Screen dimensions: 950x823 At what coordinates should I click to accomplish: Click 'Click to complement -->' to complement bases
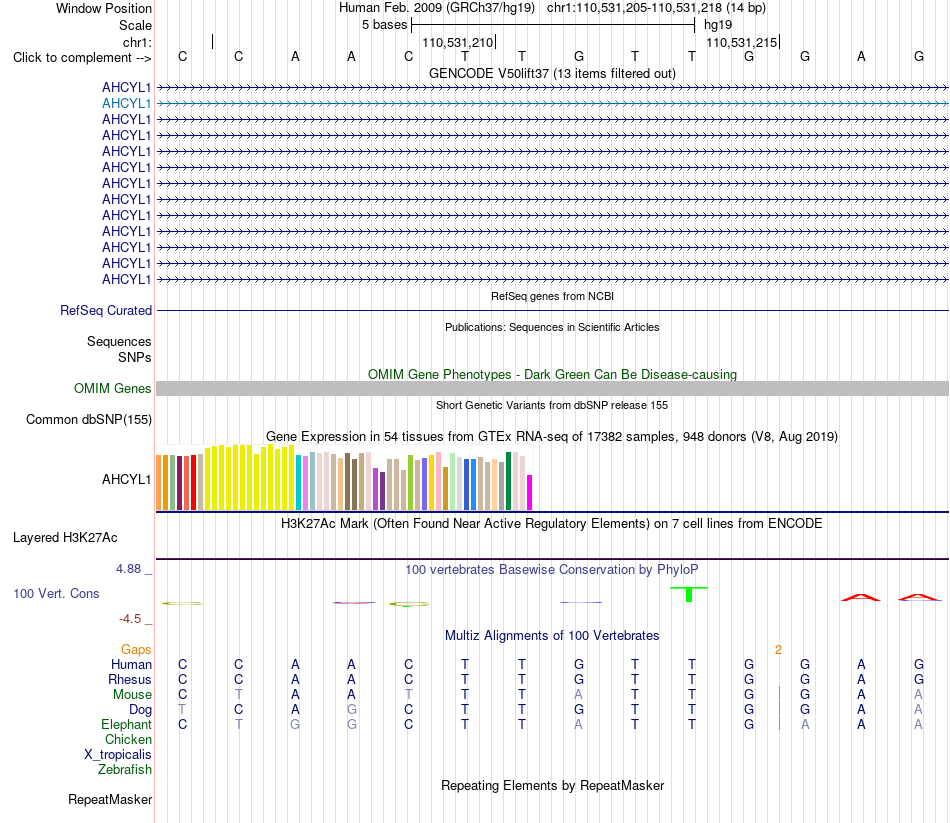pos(82,58)
